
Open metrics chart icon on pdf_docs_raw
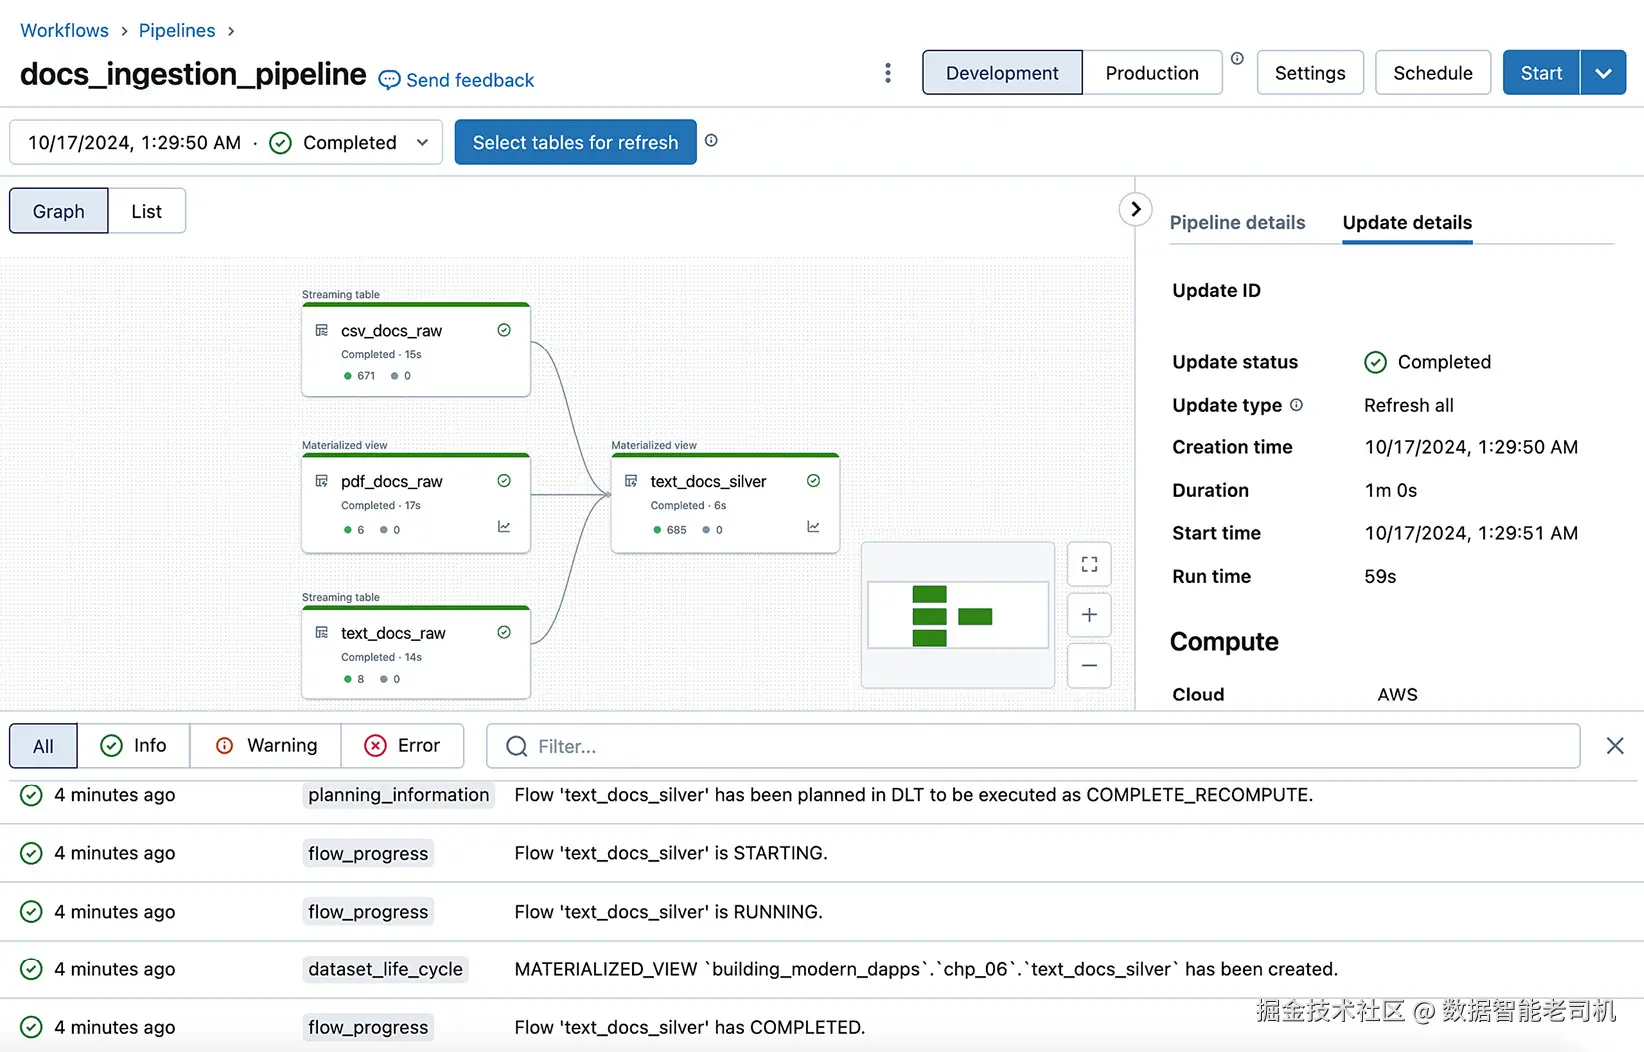click(504, 527)
